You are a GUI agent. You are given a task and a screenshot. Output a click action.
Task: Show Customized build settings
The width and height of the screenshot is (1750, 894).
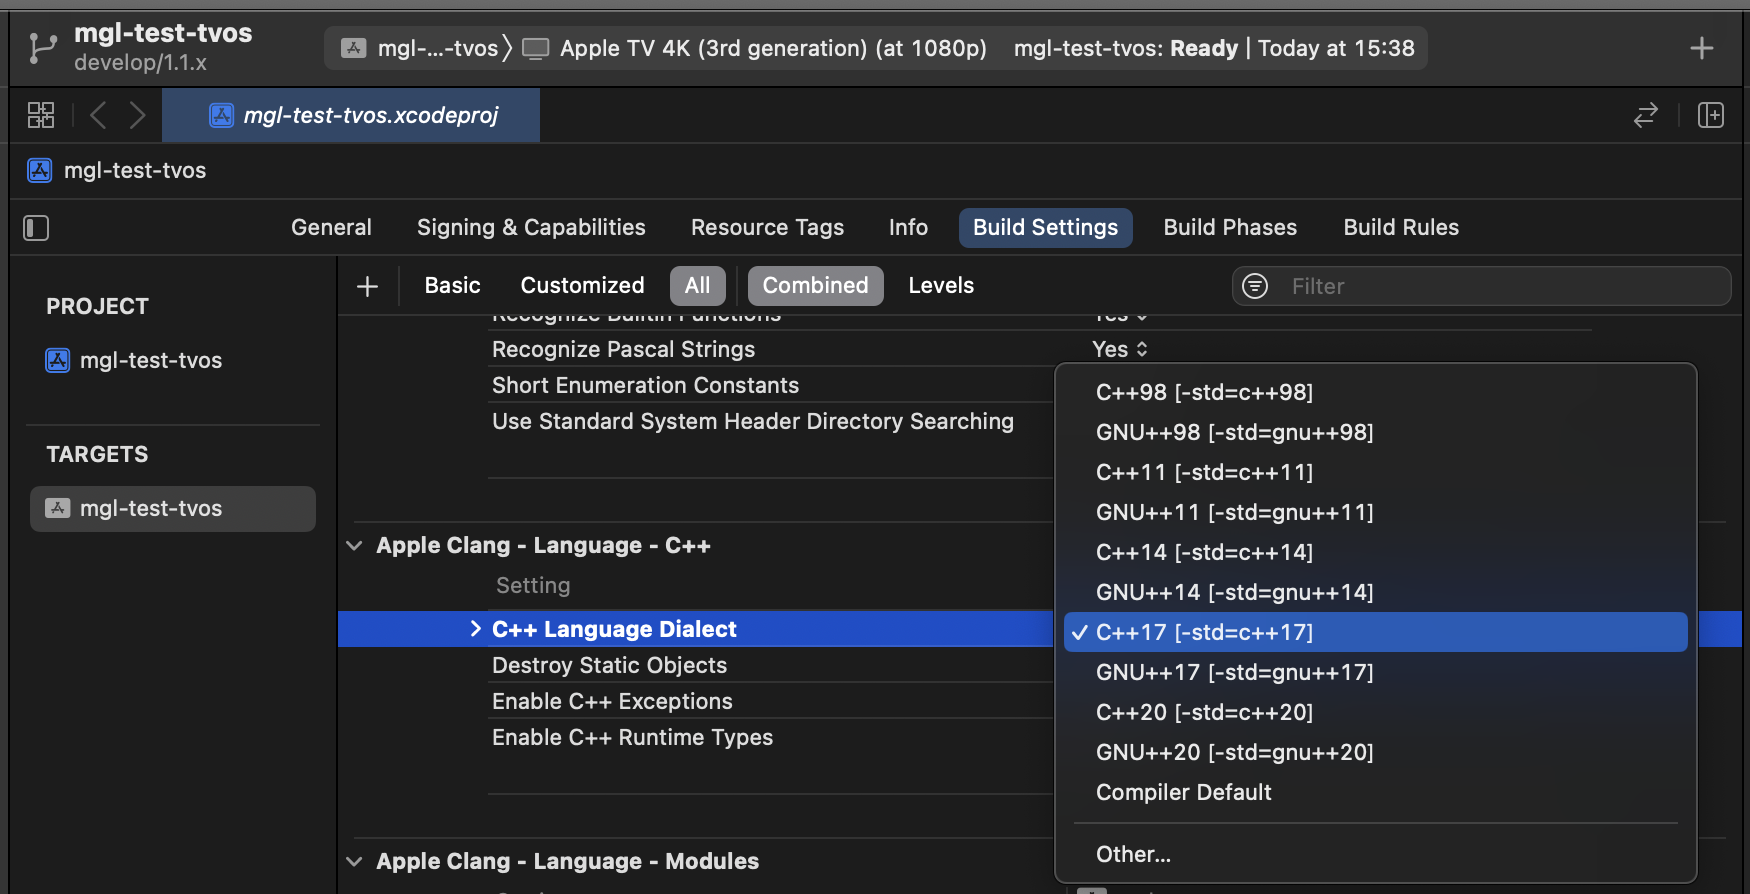point(582,286)
